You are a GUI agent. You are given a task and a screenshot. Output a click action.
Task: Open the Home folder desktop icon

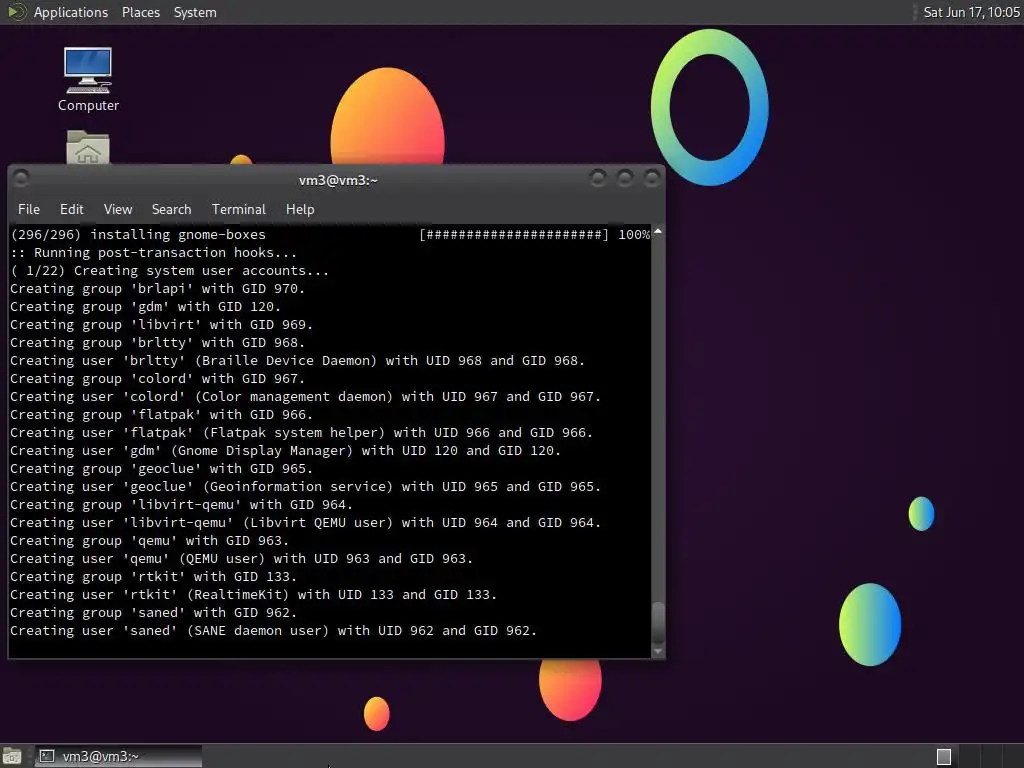point(88,148)
